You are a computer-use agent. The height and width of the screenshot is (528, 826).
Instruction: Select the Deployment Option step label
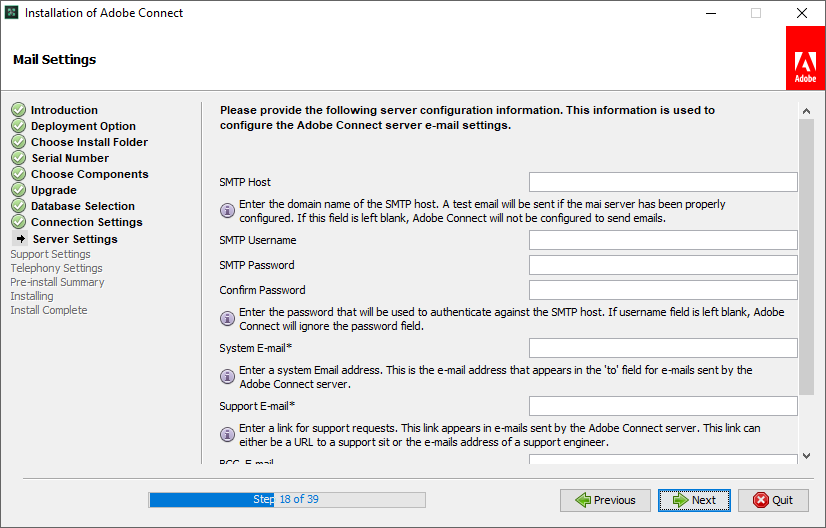83,126
